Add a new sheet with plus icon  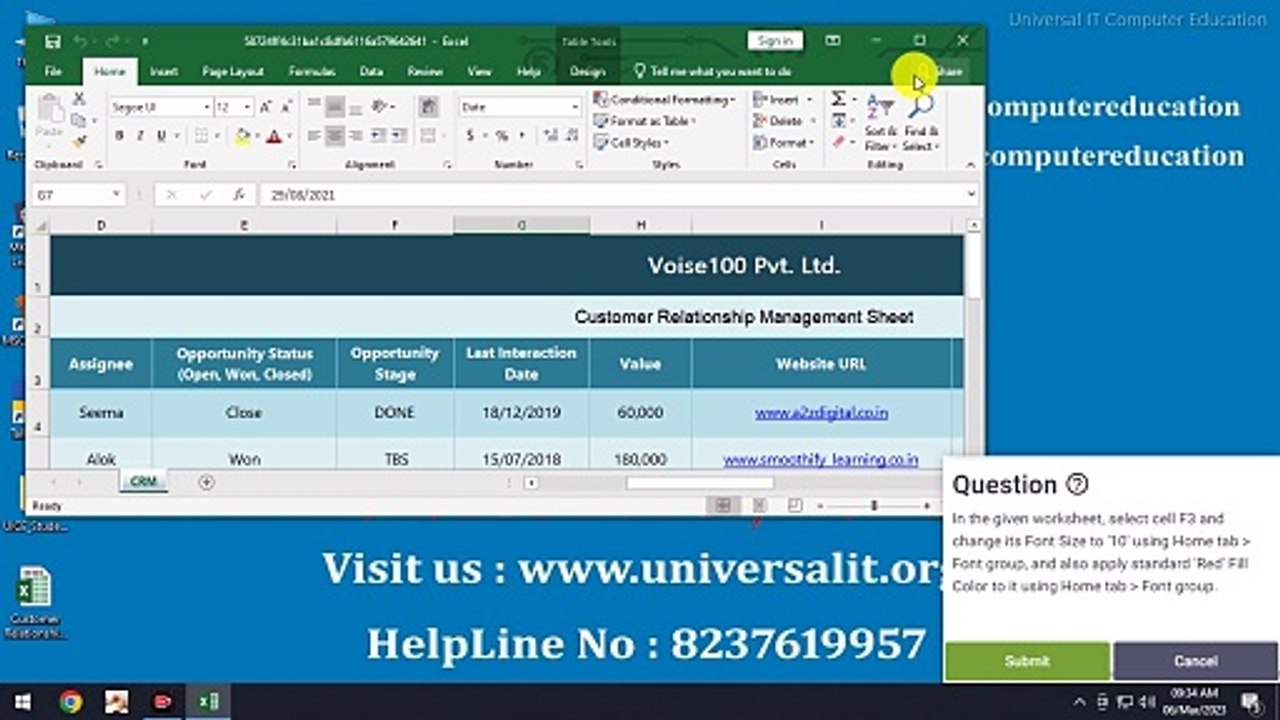coord(206,482)
